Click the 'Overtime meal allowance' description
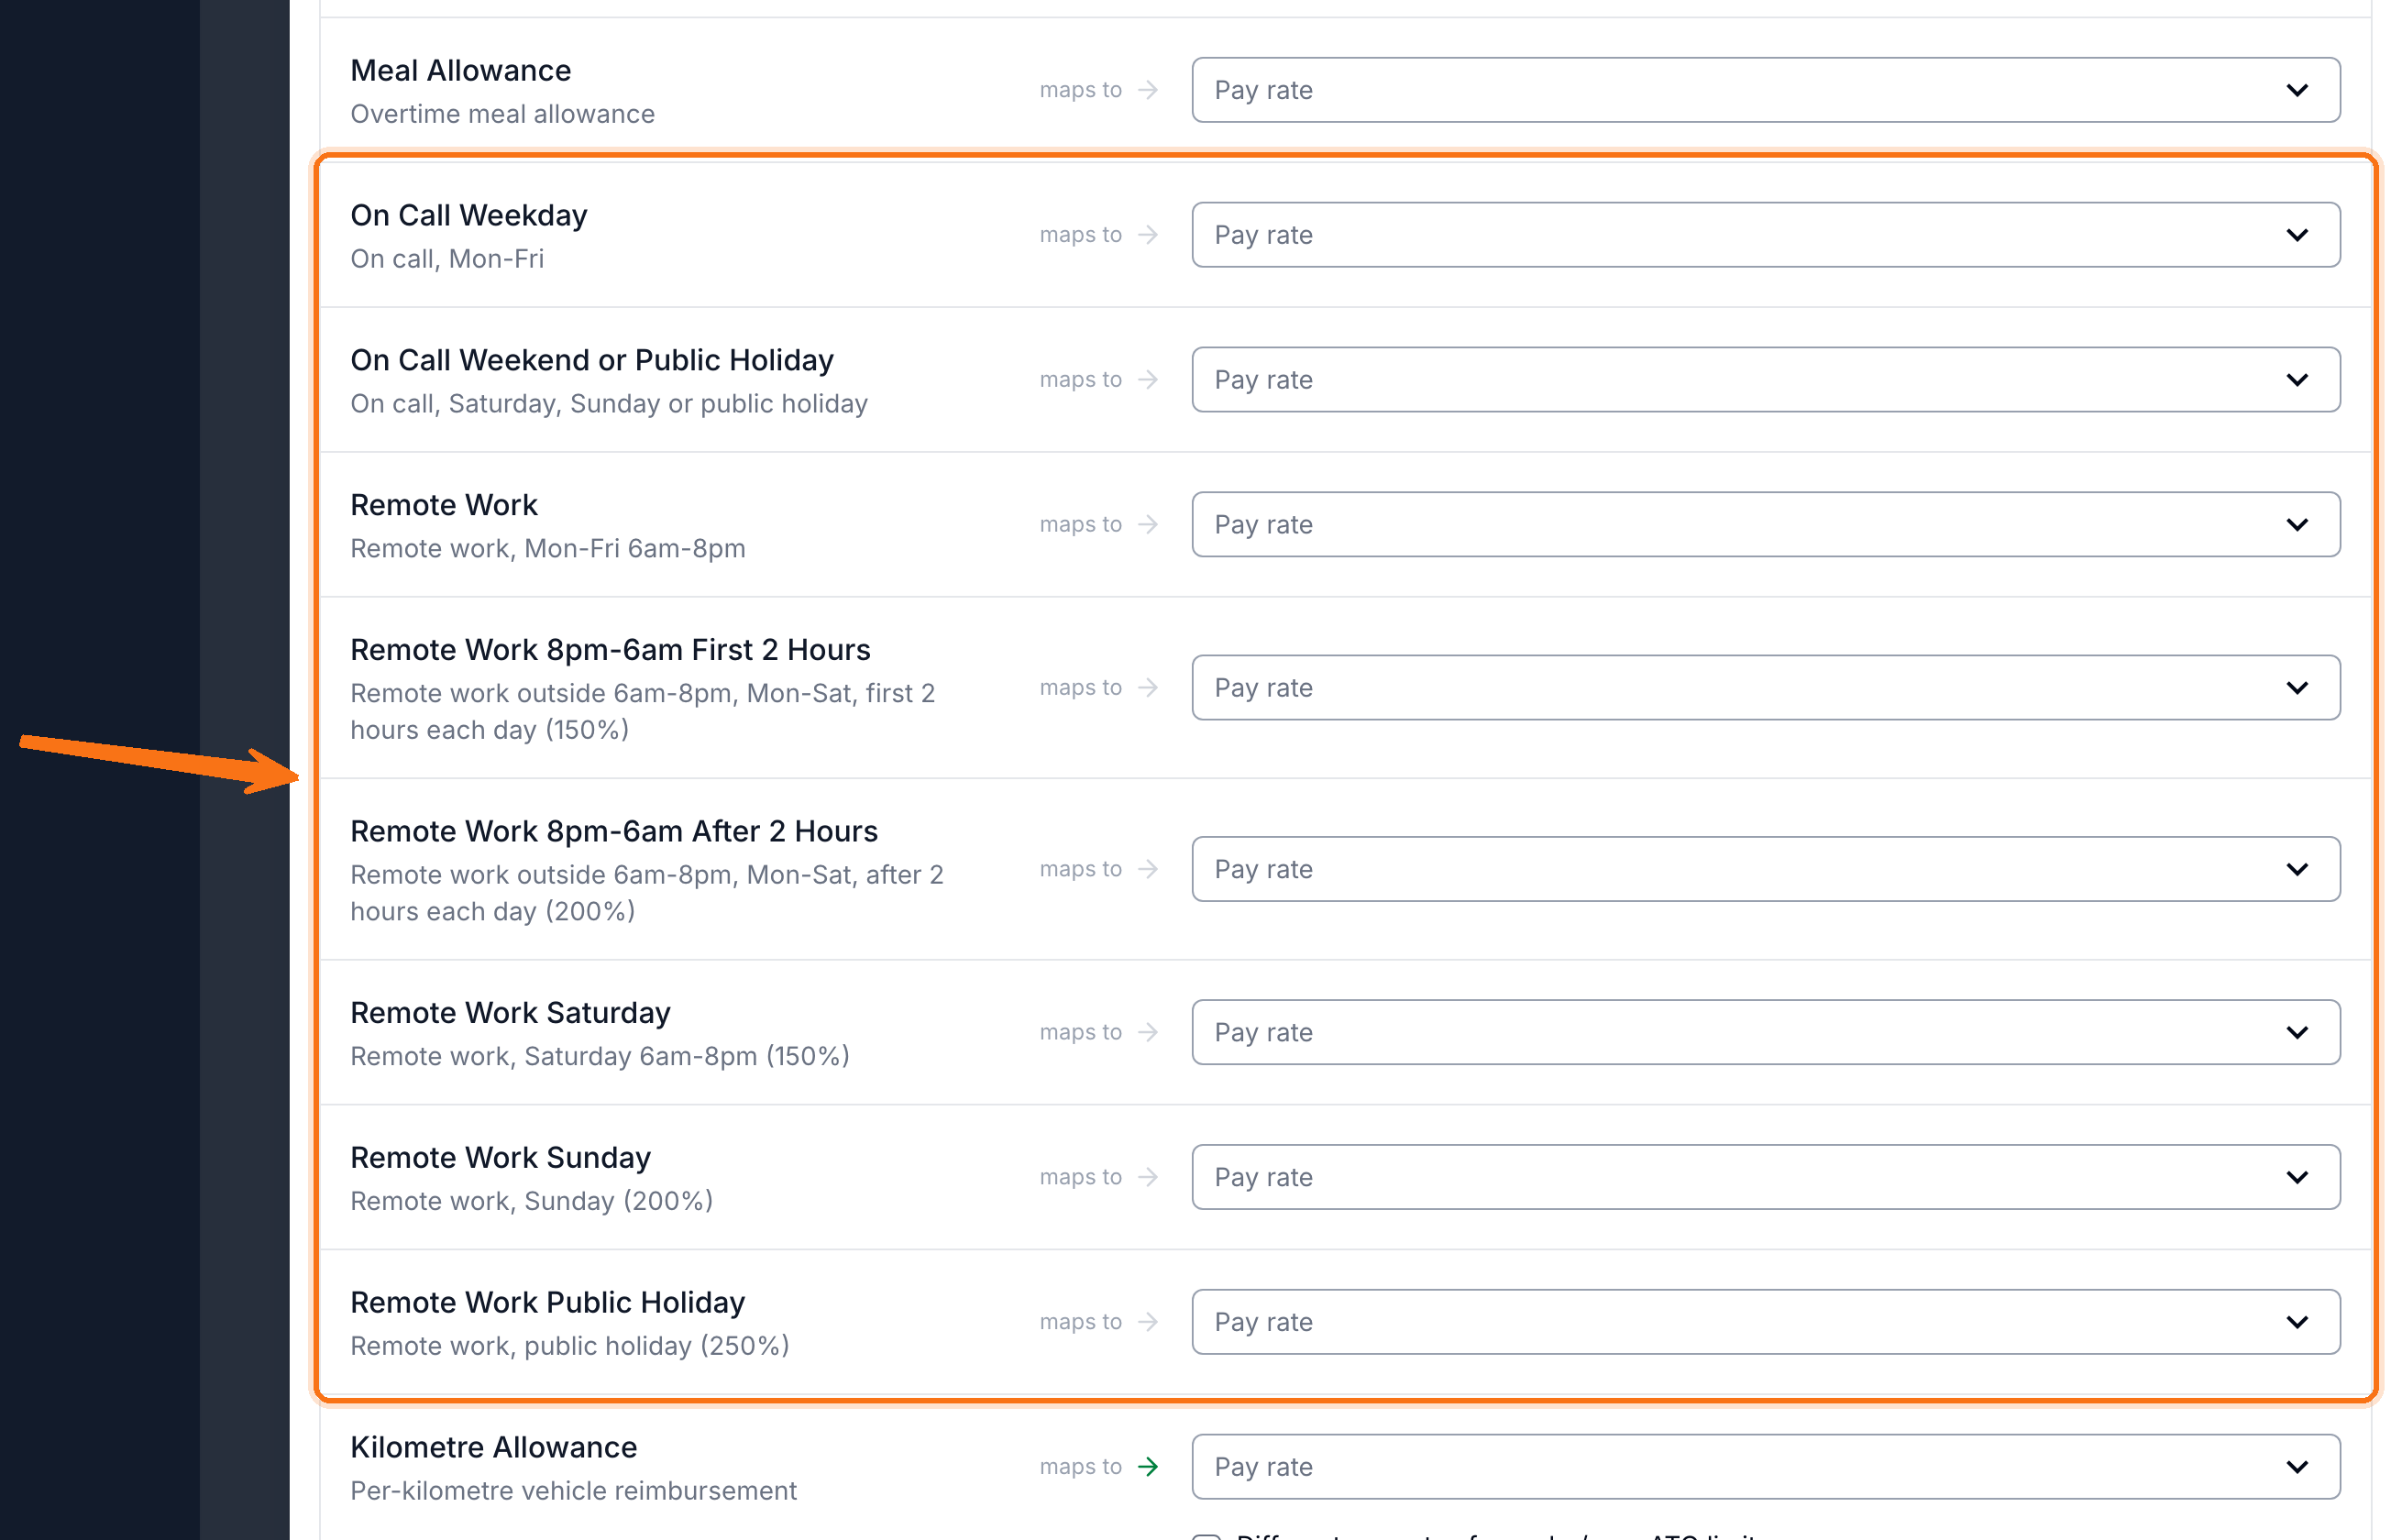The image size is (2402, 1540). click(x=502, y=114)
